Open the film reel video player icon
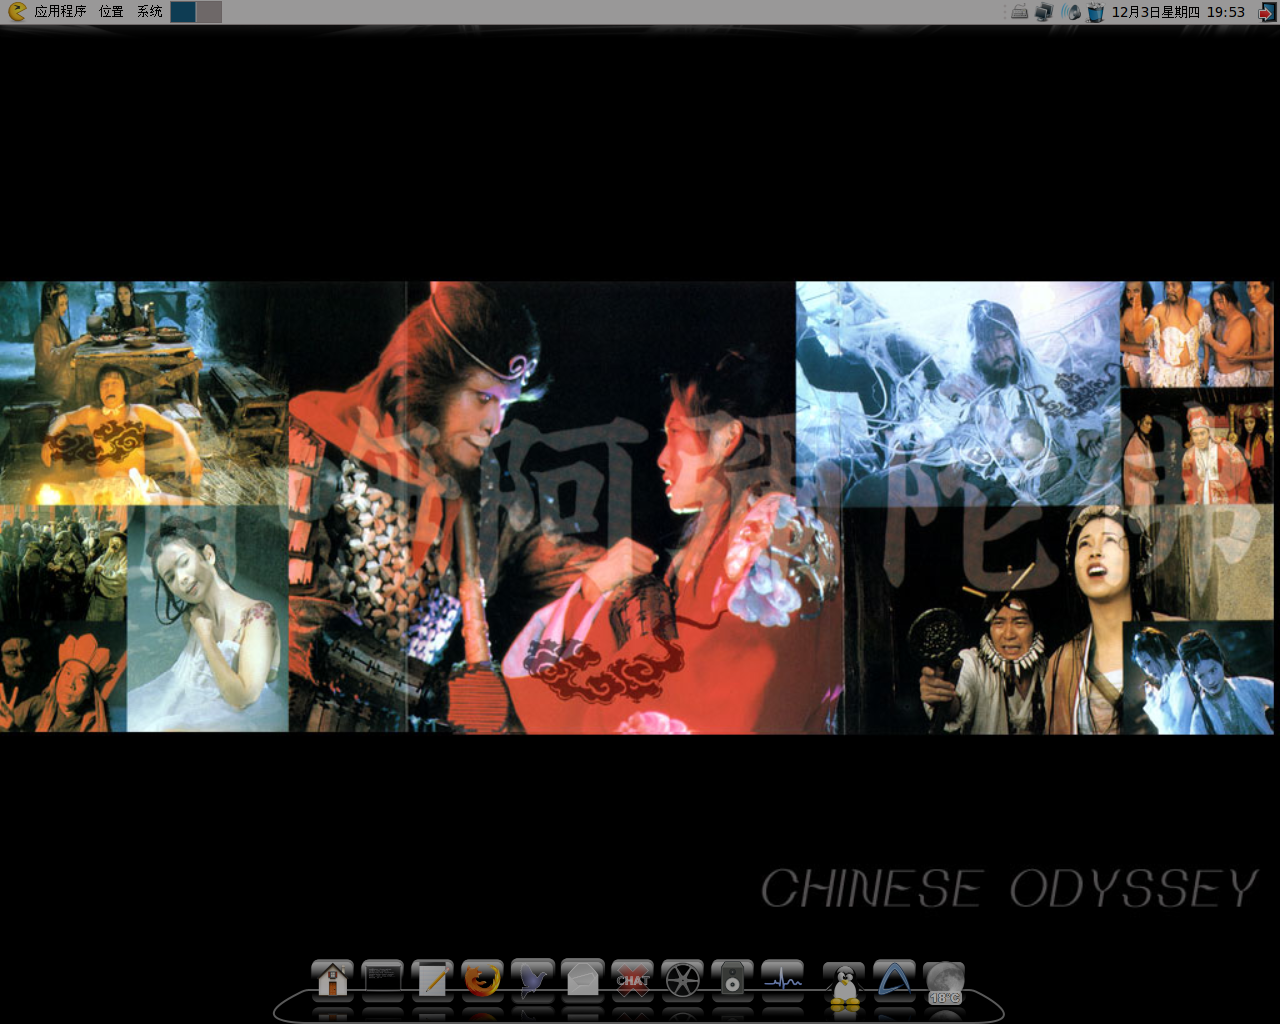Screen dimensions: 1280x1024 [682, 980]
